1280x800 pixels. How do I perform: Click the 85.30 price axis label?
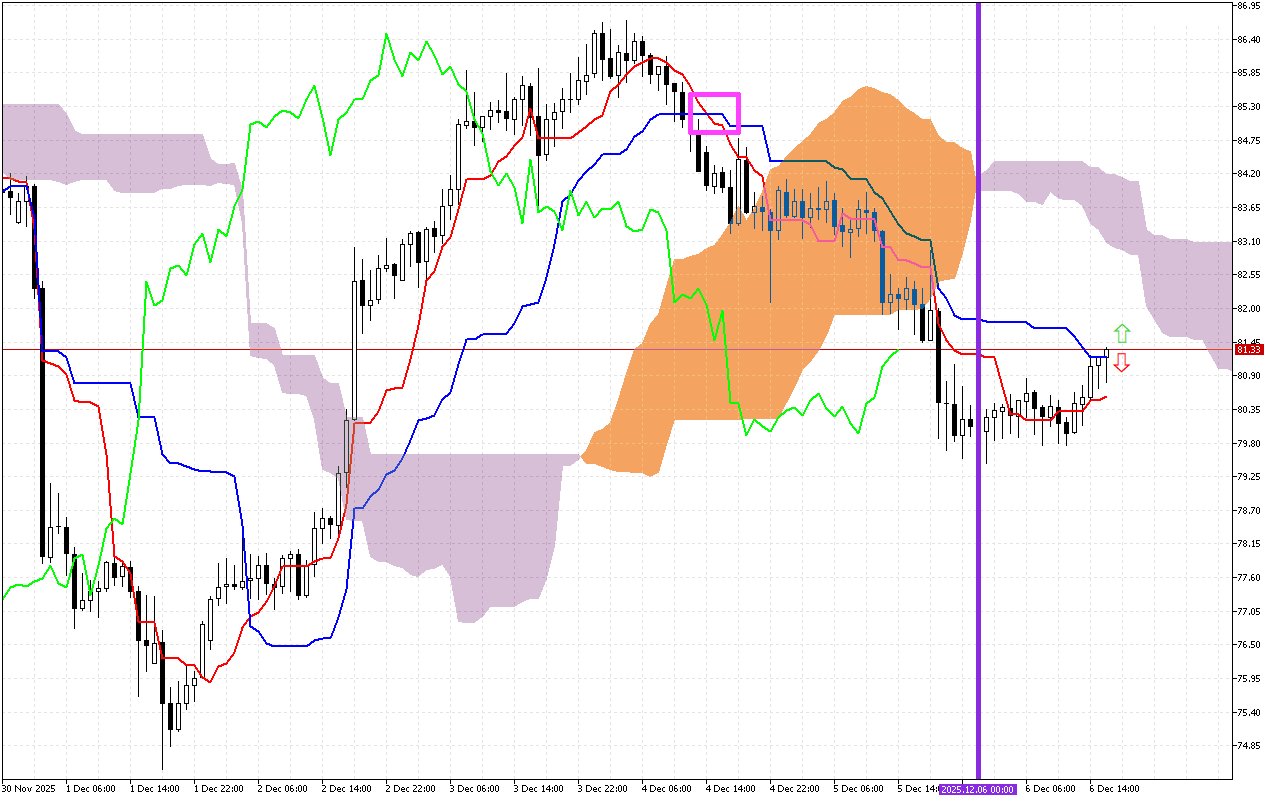point(1248,106)
